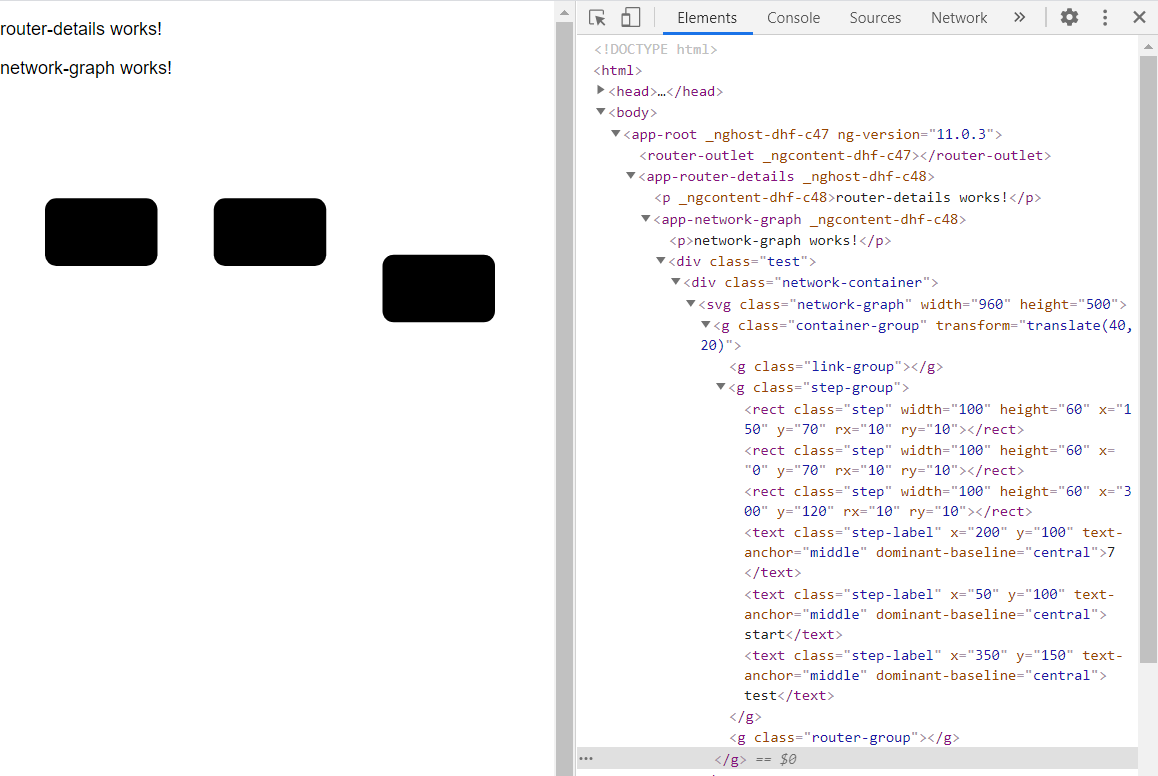This screenshot has width=1158, height=776.
Task: Open the DevTools three-dot menu
Action: pyautogui.click(x=1105, y=17)
